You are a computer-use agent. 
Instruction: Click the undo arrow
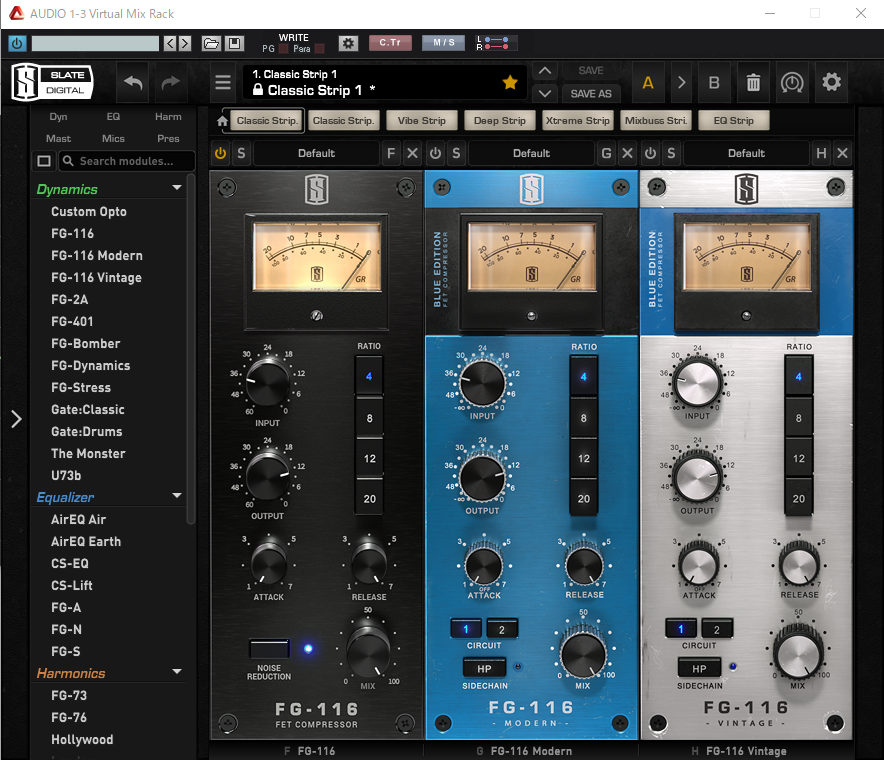133,83
